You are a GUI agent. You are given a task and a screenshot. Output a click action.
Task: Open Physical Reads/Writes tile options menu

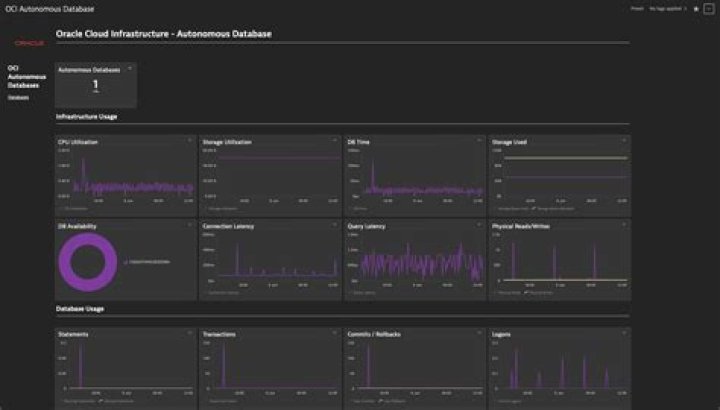(624, 225)
